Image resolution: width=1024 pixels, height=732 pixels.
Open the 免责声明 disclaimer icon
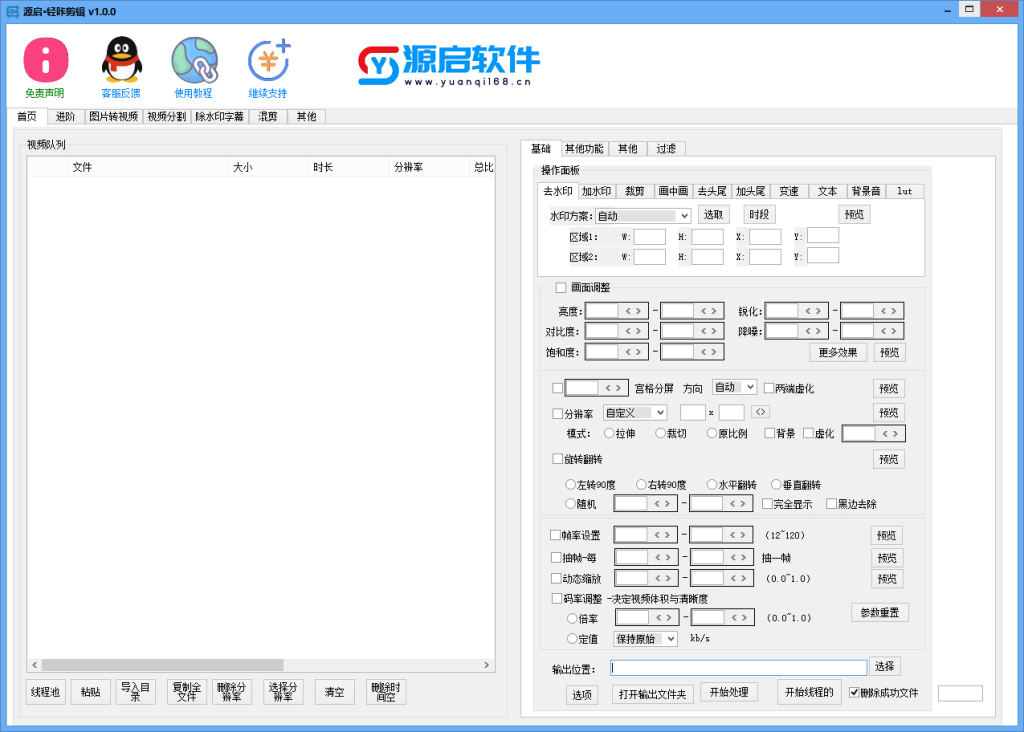(x=45, y=61)
